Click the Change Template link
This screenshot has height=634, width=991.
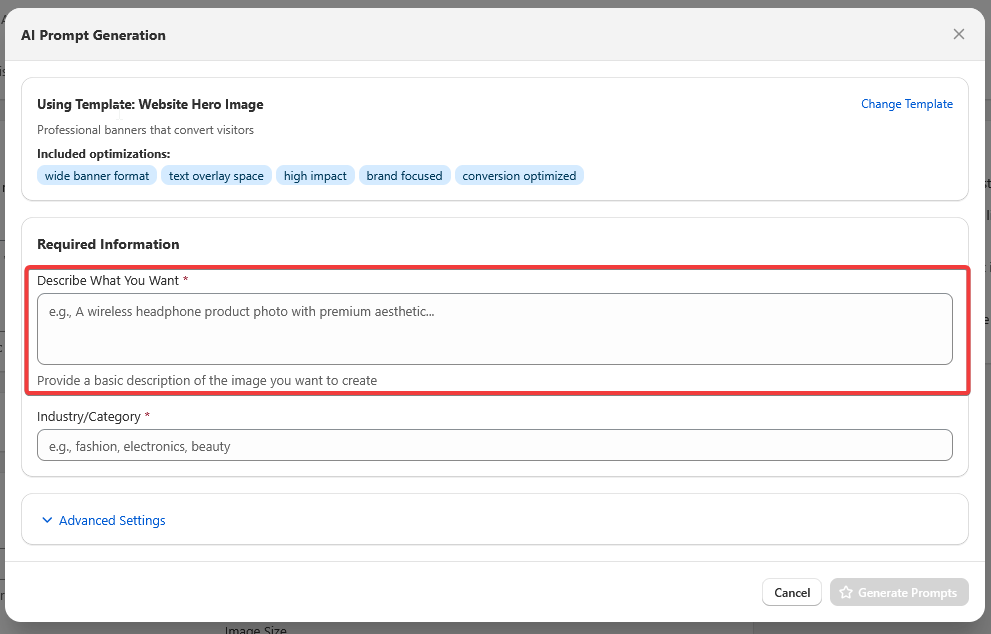(x=906, y=104)
